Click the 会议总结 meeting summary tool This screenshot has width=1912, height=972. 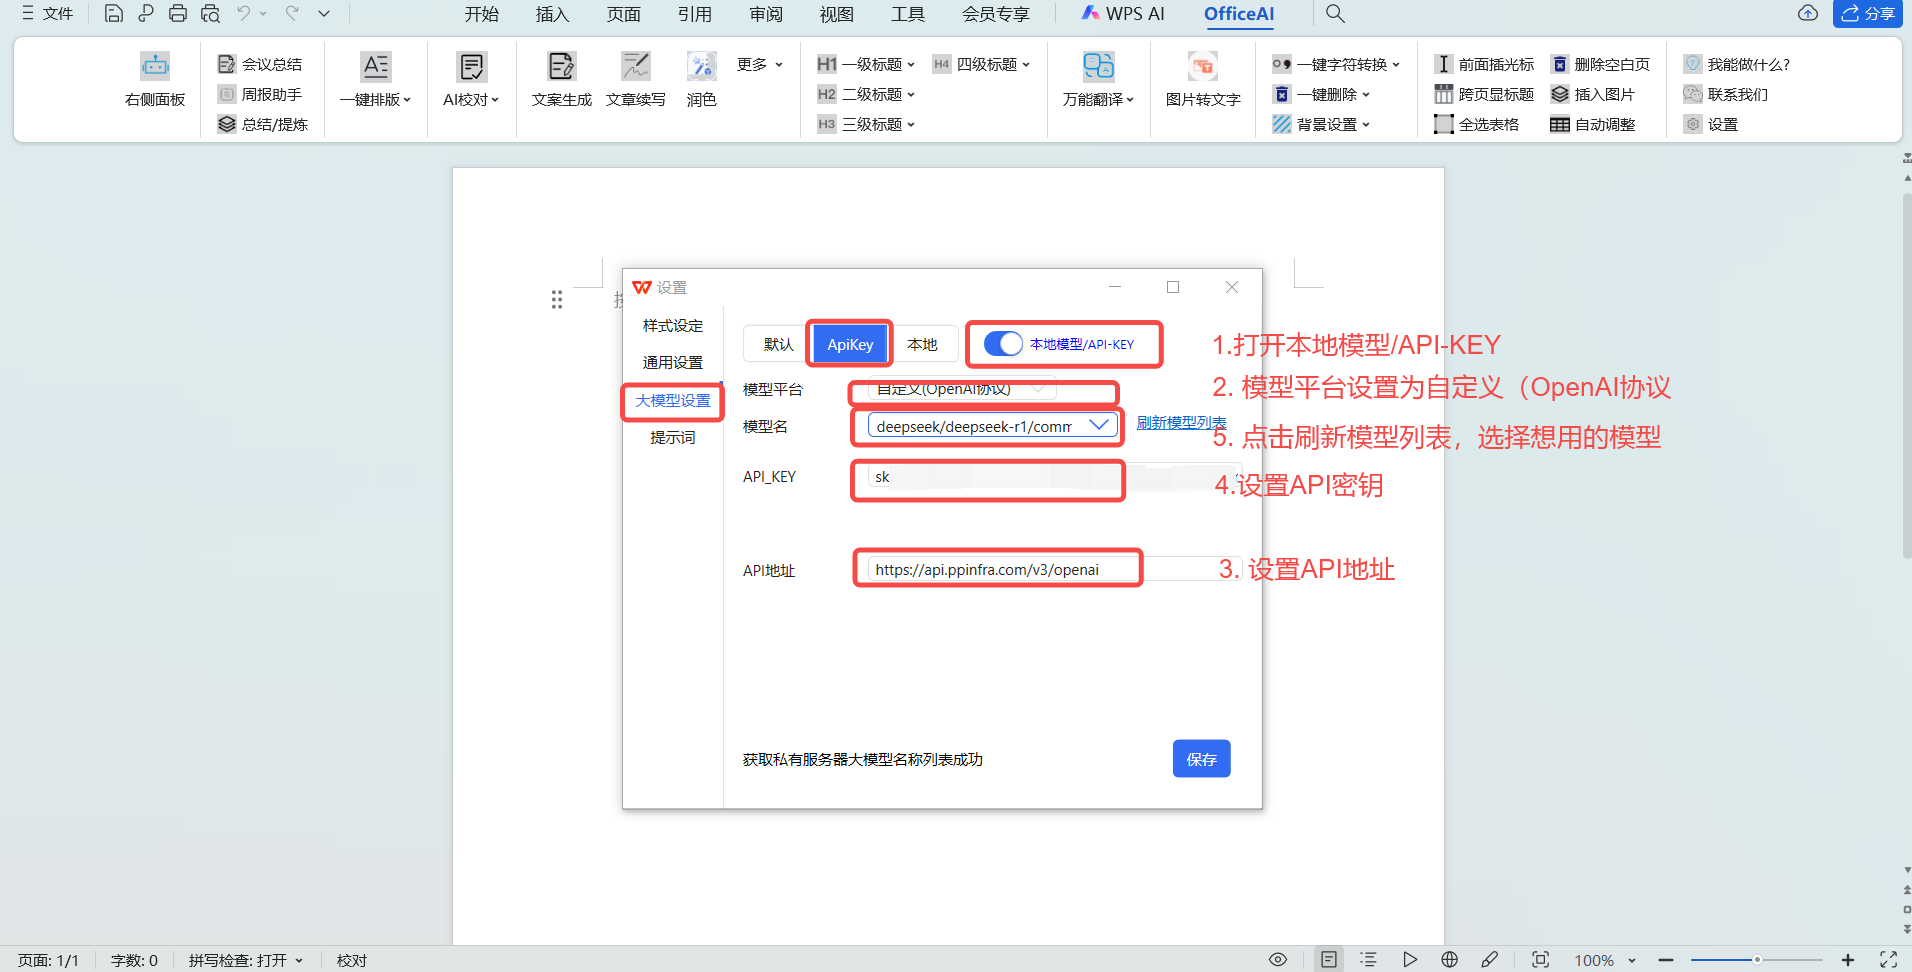point(260,64)
